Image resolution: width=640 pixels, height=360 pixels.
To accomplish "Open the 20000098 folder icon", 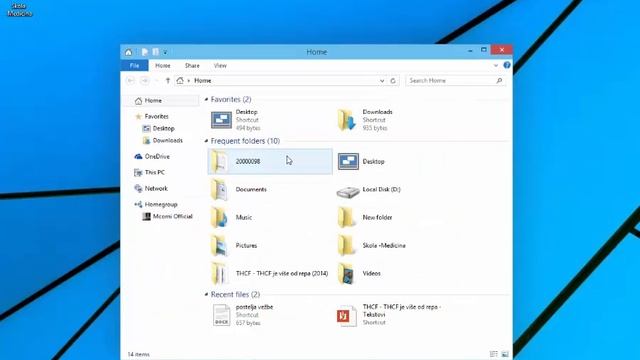I will tap(220, 162).
